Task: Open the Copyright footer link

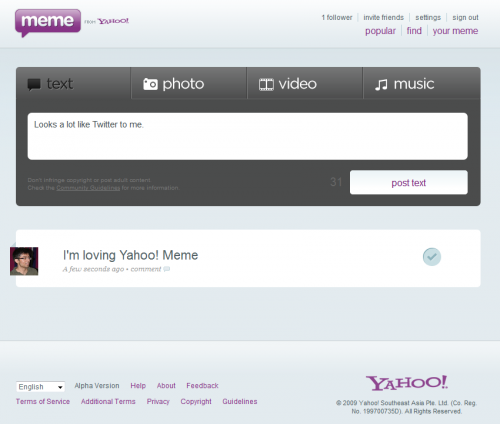Action: click(x=196, y=402)
